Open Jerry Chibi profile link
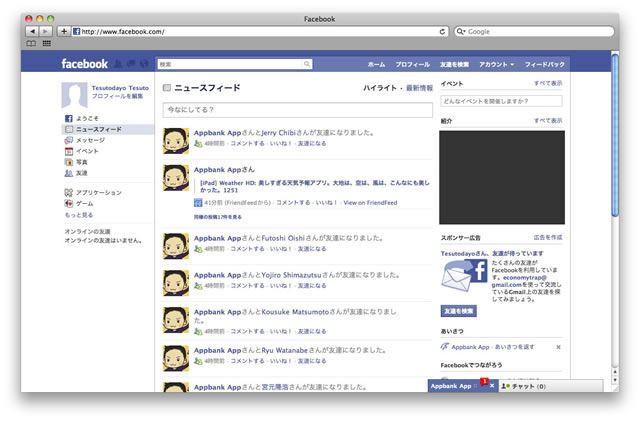 [x=278, y=133]
